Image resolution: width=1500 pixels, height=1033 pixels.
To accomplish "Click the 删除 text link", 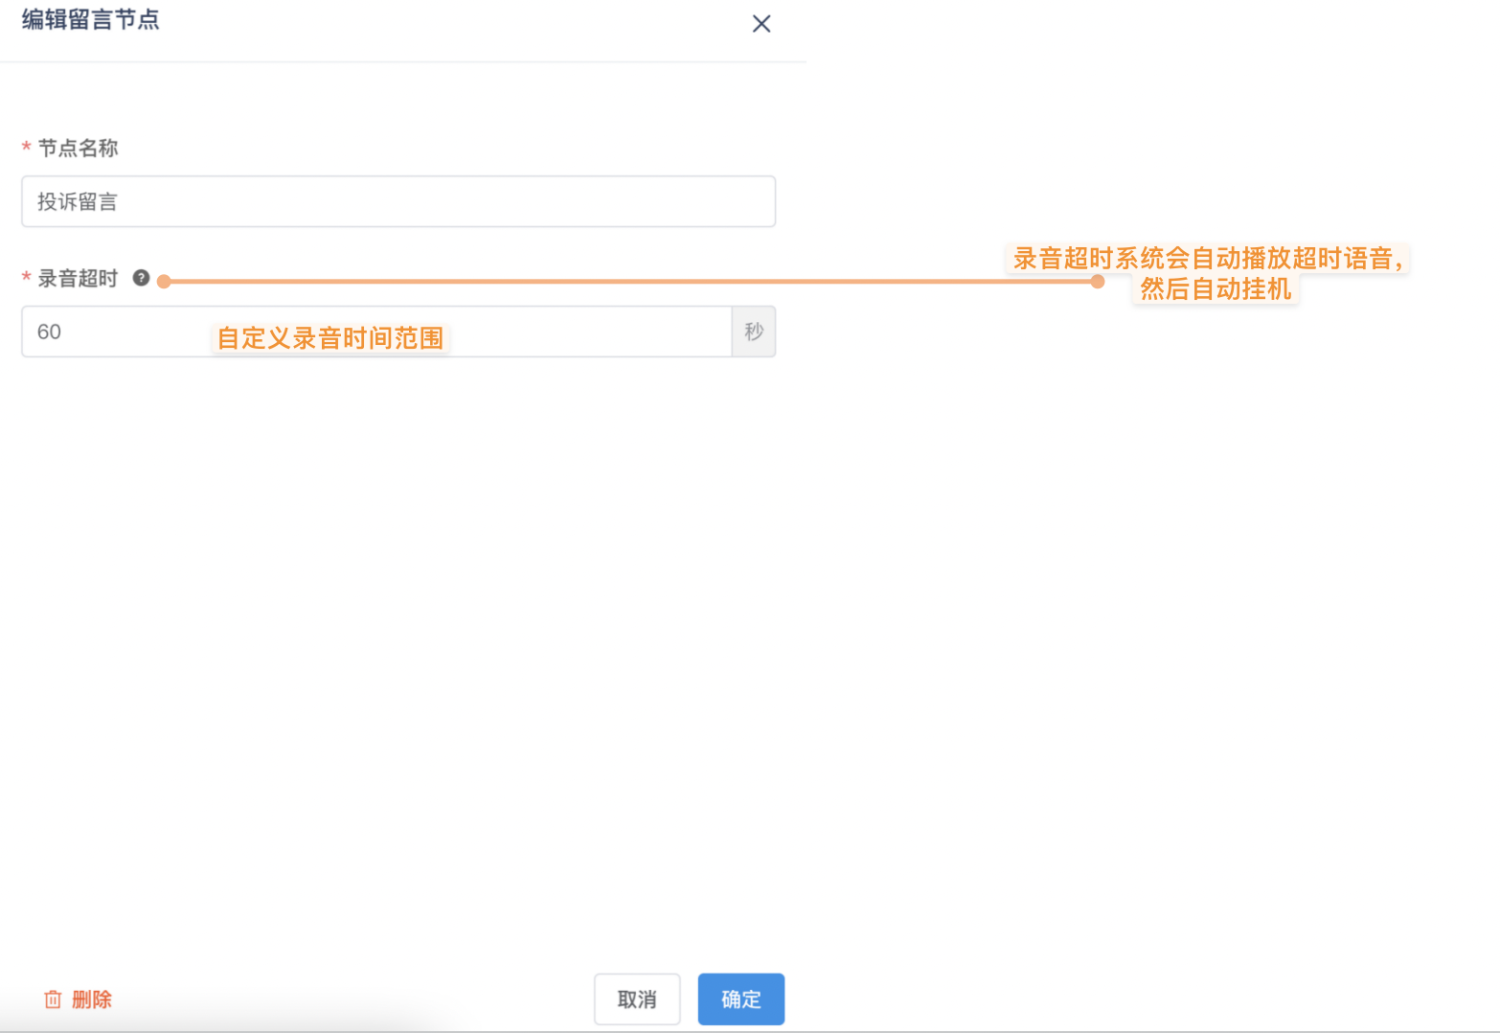I will coord(92,999).
